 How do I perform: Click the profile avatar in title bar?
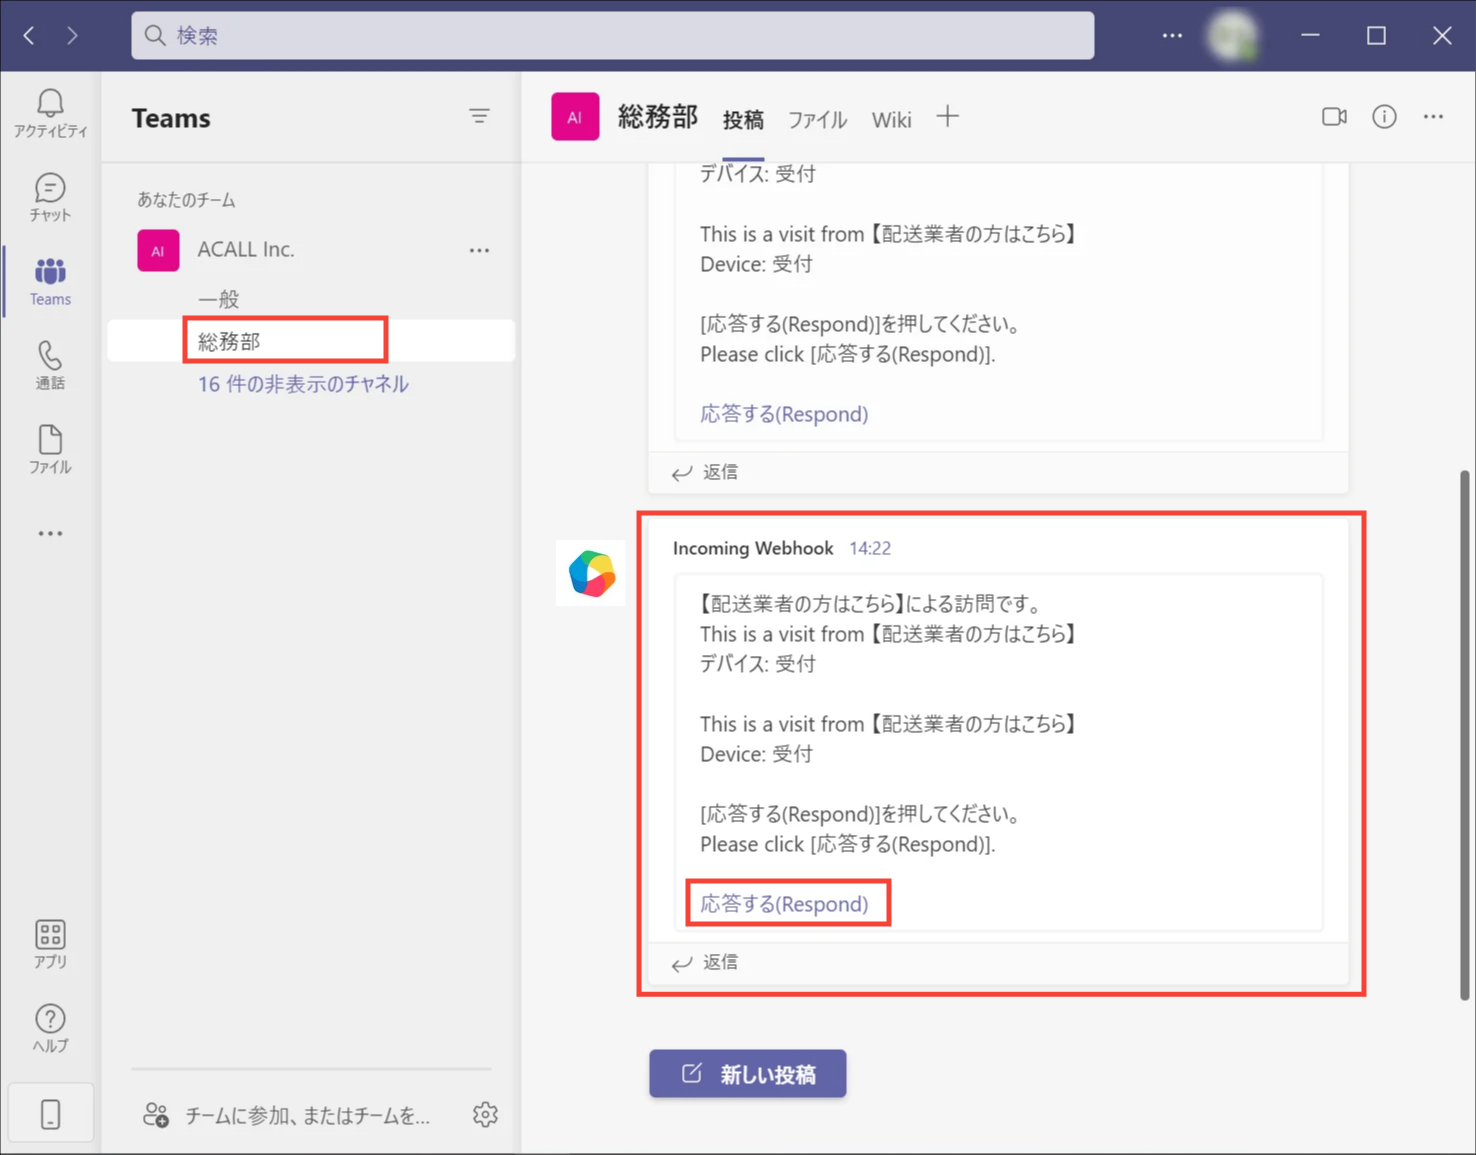tap(1232, 36)
